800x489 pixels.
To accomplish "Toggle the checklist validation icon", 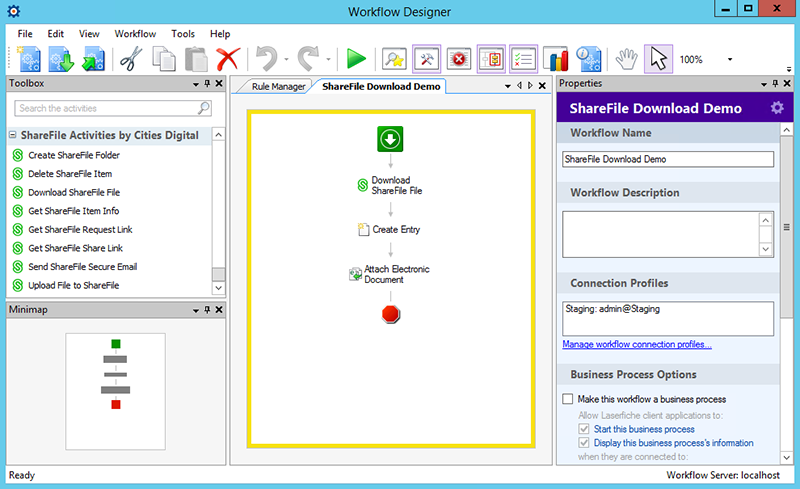I will (523, 59).
